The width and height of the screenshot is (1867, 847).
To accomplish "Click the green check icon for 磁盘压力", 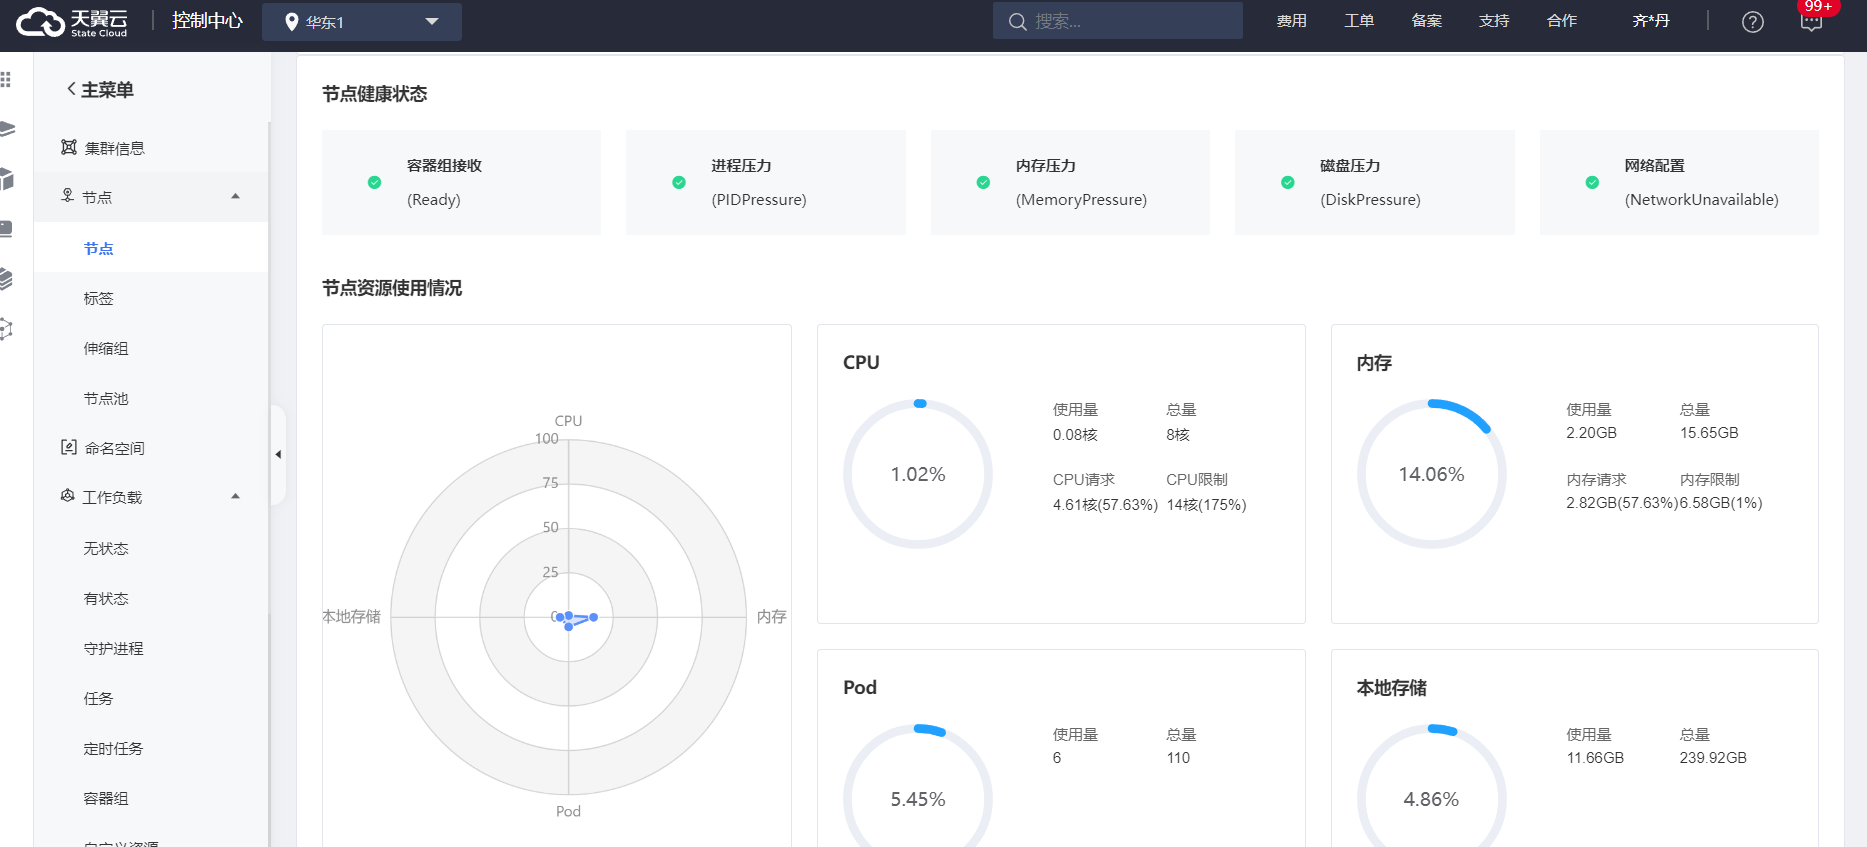I will click(x=1288, y=182).
